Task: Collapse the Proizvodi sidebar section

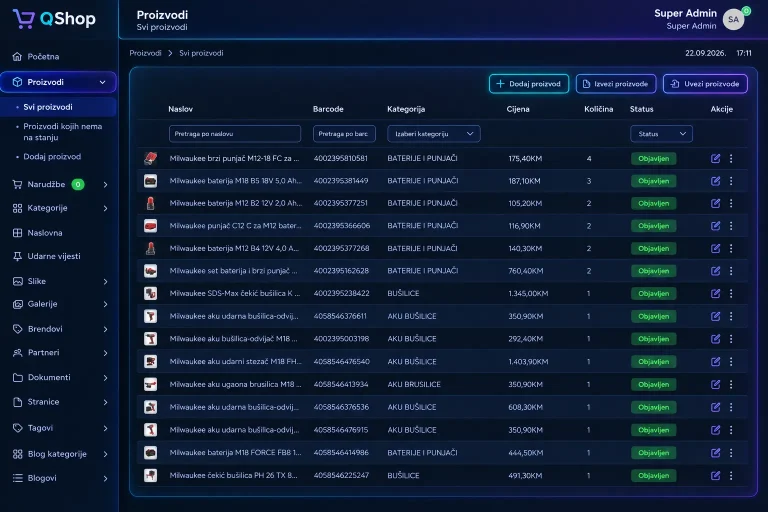Action: [102, 82]
